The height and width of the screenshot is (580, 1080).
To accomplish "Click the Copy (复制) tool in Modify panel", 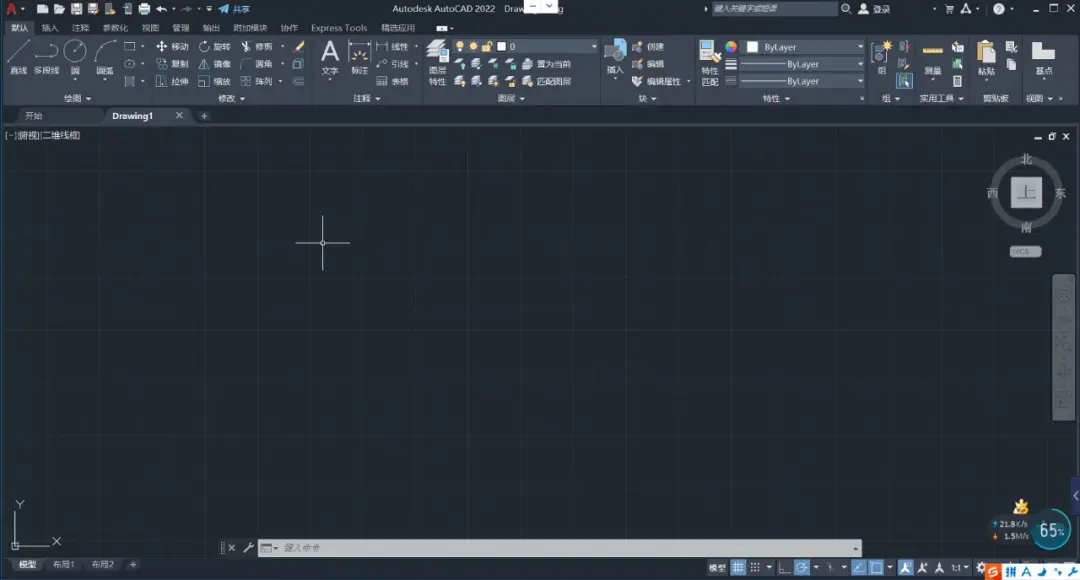I will 172,63.
